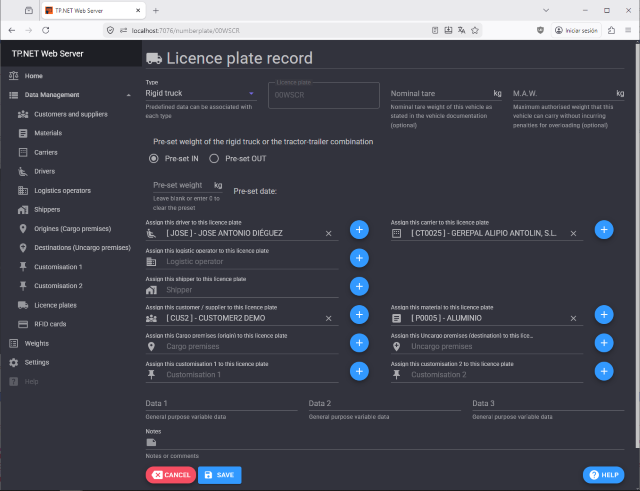Go to Customers and suppliers page
640x491 pixels.
pyautogui.click(x=71, y=114)
